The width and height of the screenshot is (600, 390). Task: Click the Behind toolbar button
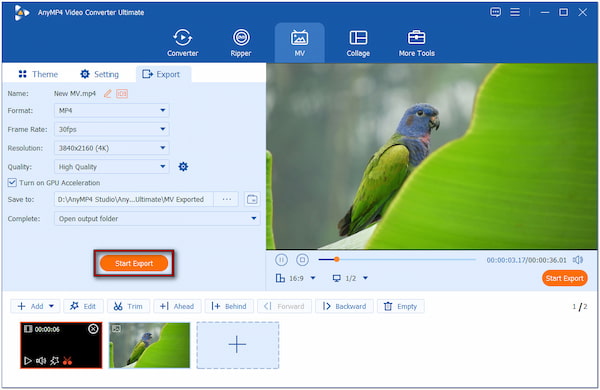click(x=229, y=306)
